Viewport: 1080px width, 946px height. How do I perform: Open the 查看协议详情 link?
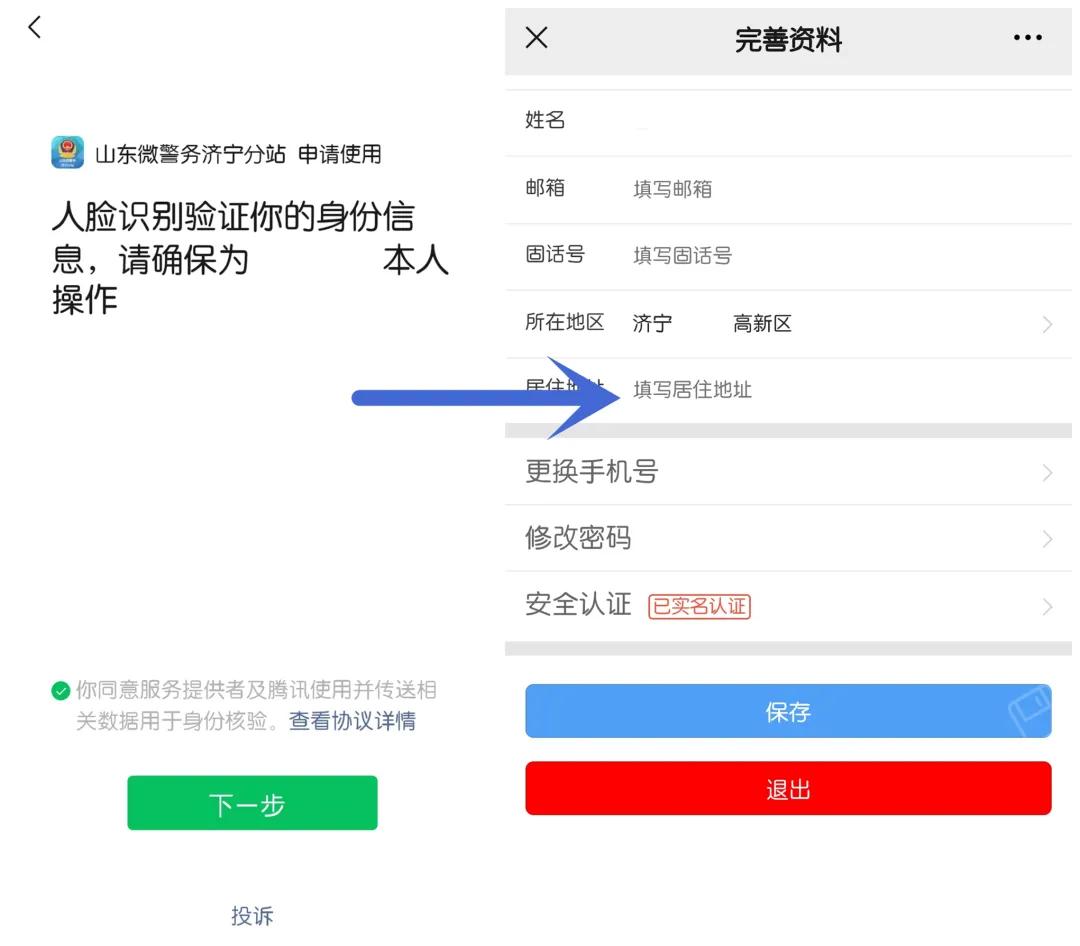click(352, 721)
